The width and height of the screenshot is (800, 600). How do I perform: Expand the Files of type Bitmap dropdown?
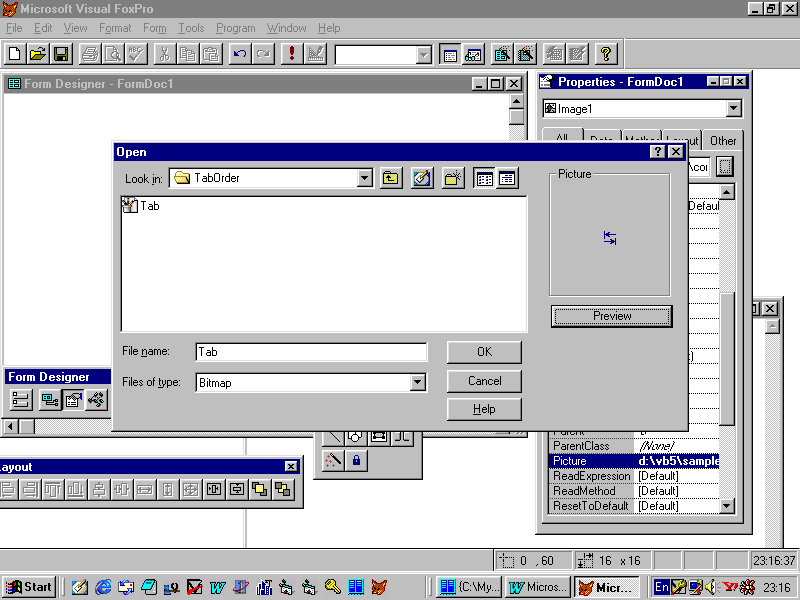click(417, 382)
